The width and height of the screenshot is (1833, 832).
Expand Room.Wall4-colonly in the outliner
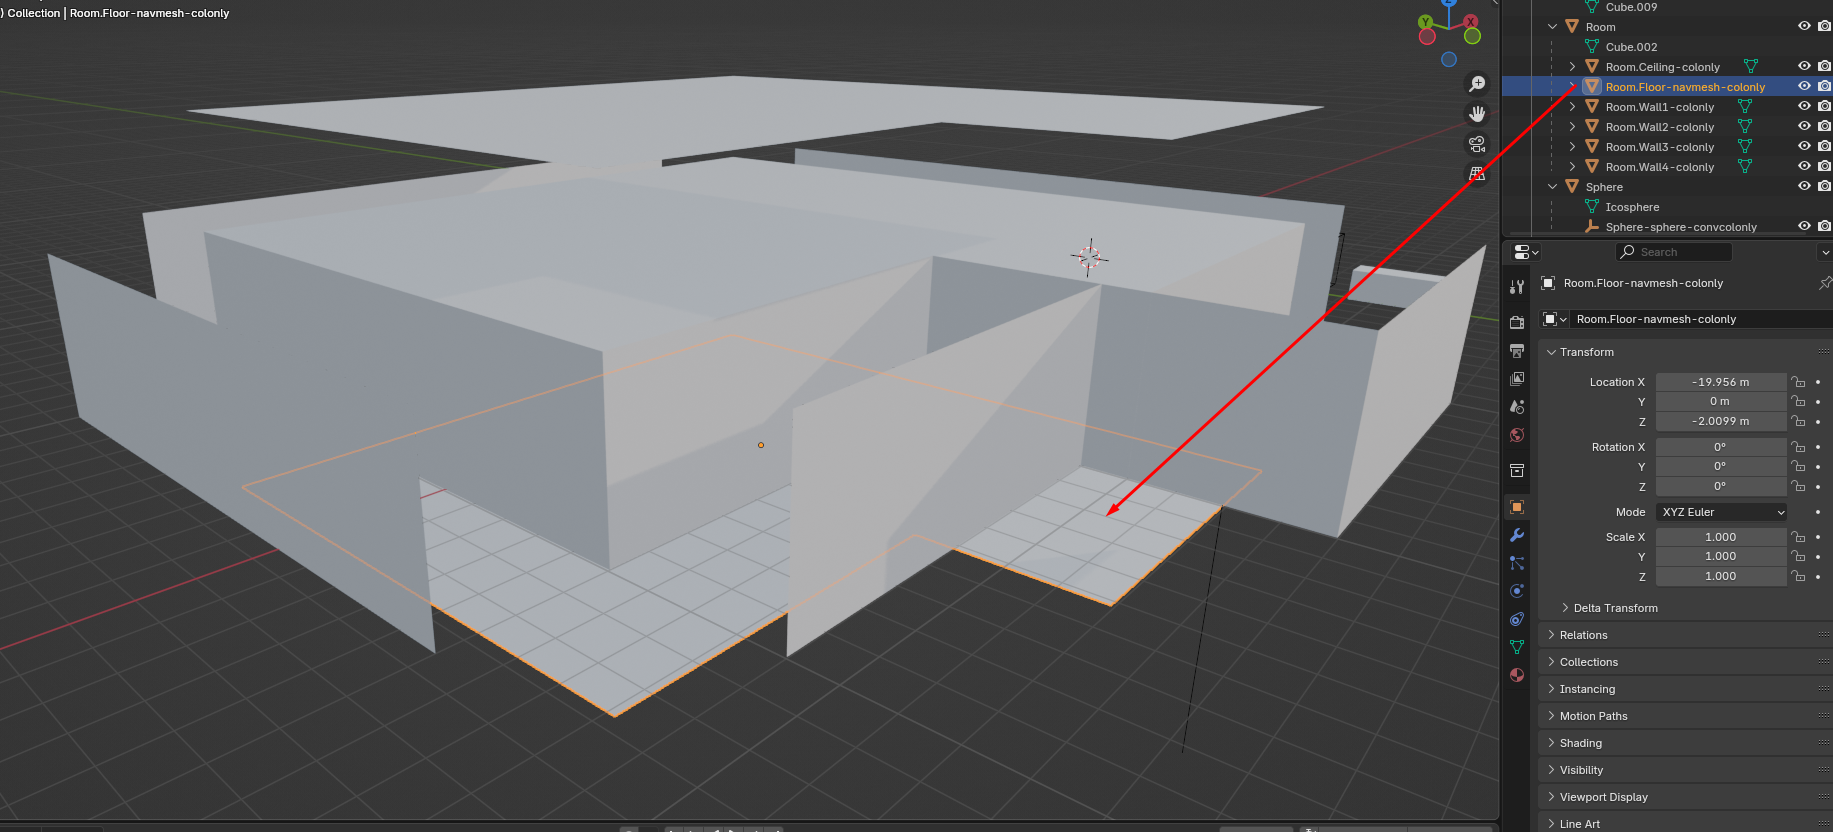point(1572,167)
